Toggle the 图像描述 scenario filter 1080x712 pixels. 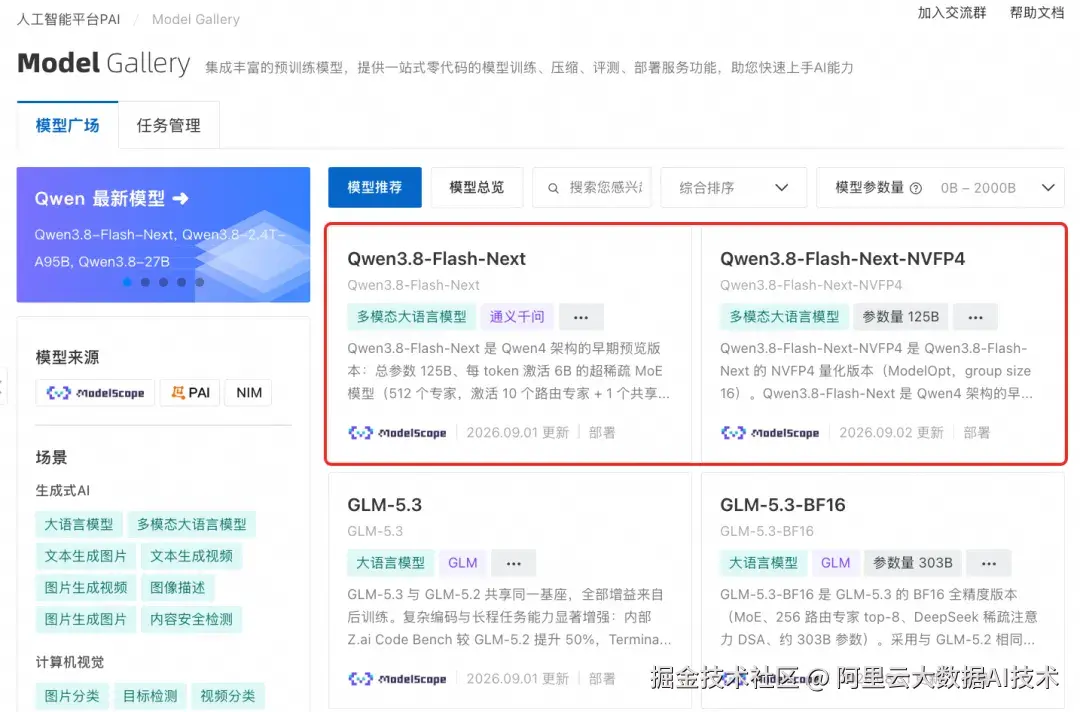(x=178, y=587)
